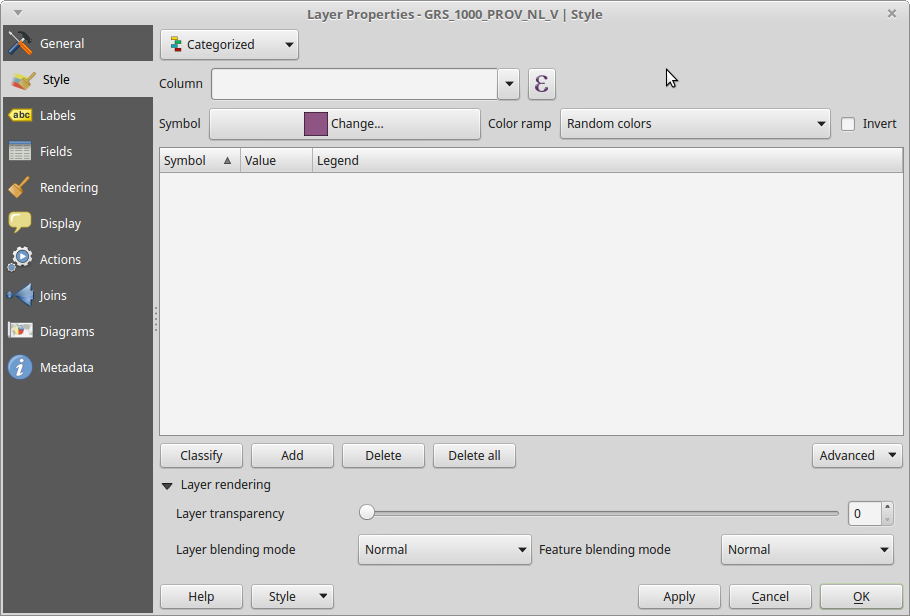Go to the Rendering brush icon
Viewport: 910px width, 616px height.
pyautogui.click(x=20, y=188)
